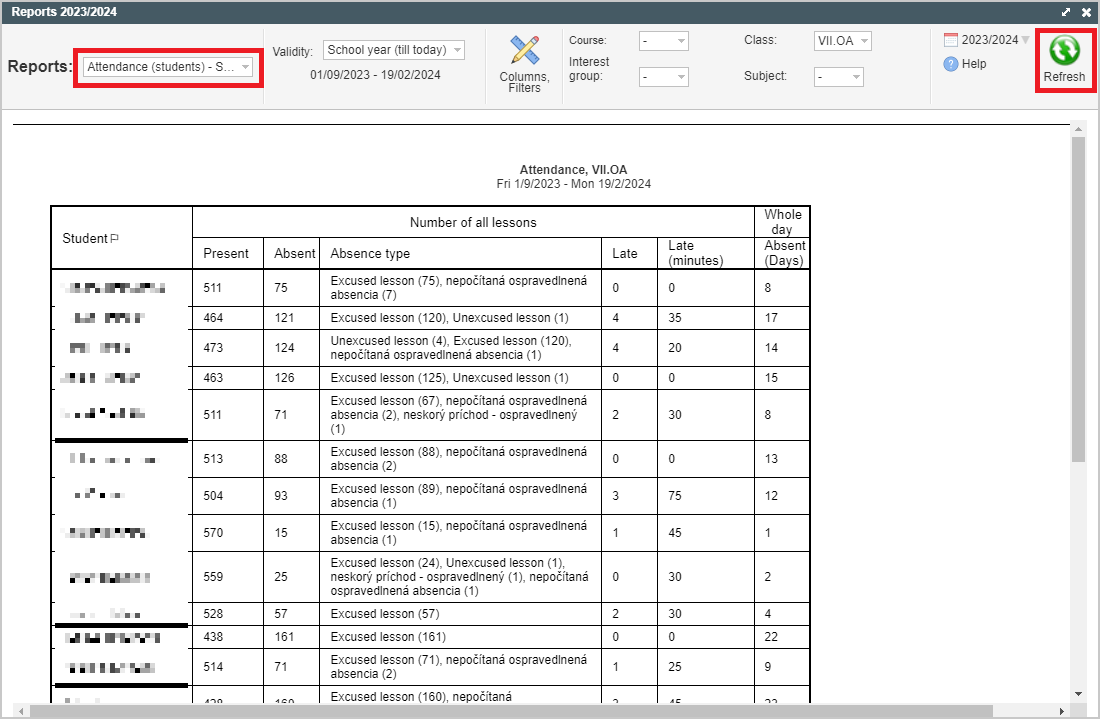This screenshot has width=1100, height=719.
Task: Select the Present value 463
Action: pos(213,378)
